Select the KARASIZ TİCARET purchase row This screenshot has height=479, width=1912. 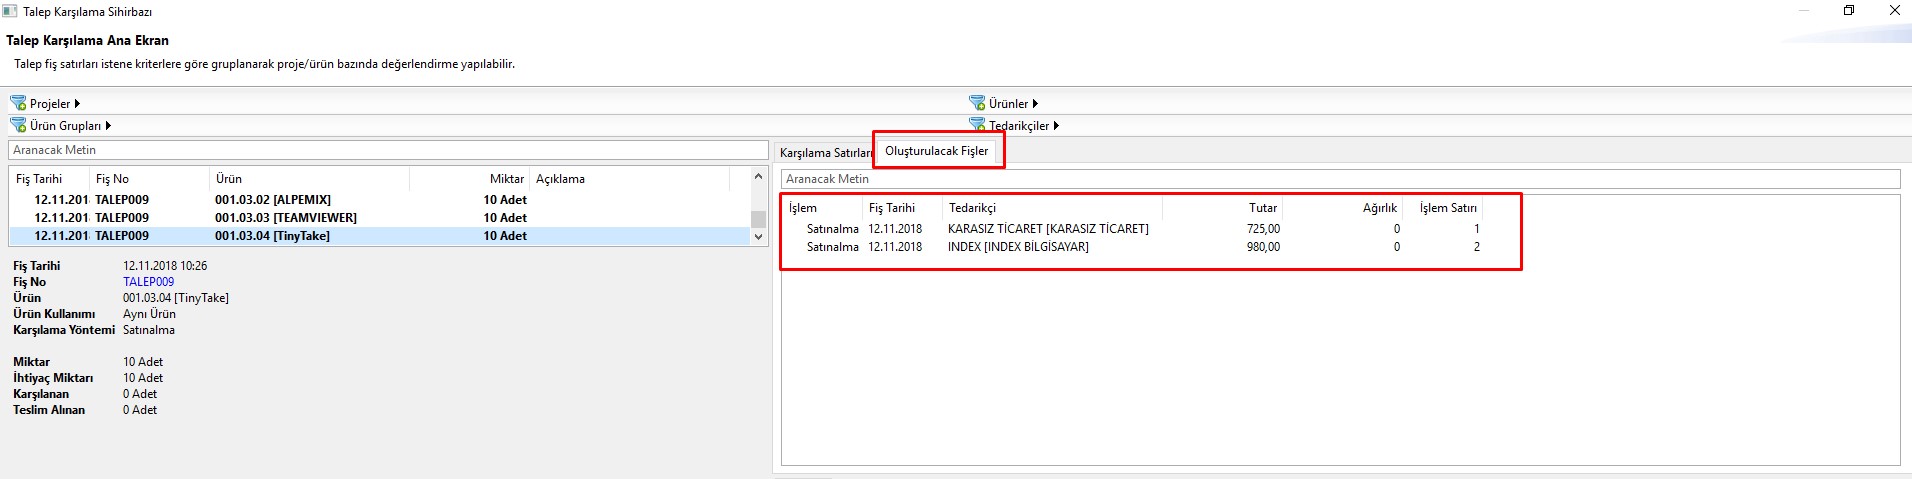point(1047,229)
